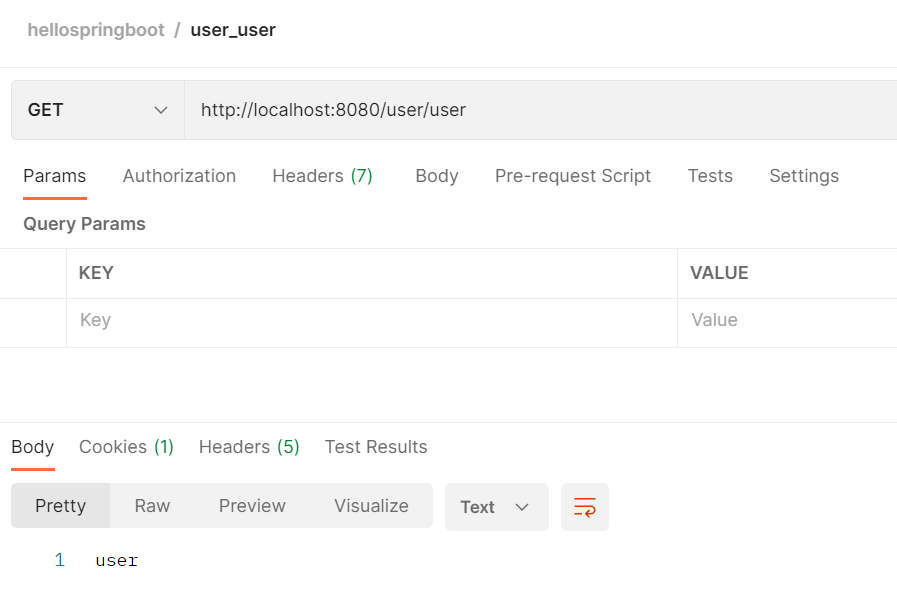Open the GET method dropdown
Viewport: 897px width, 615px height.
[98, 110]
